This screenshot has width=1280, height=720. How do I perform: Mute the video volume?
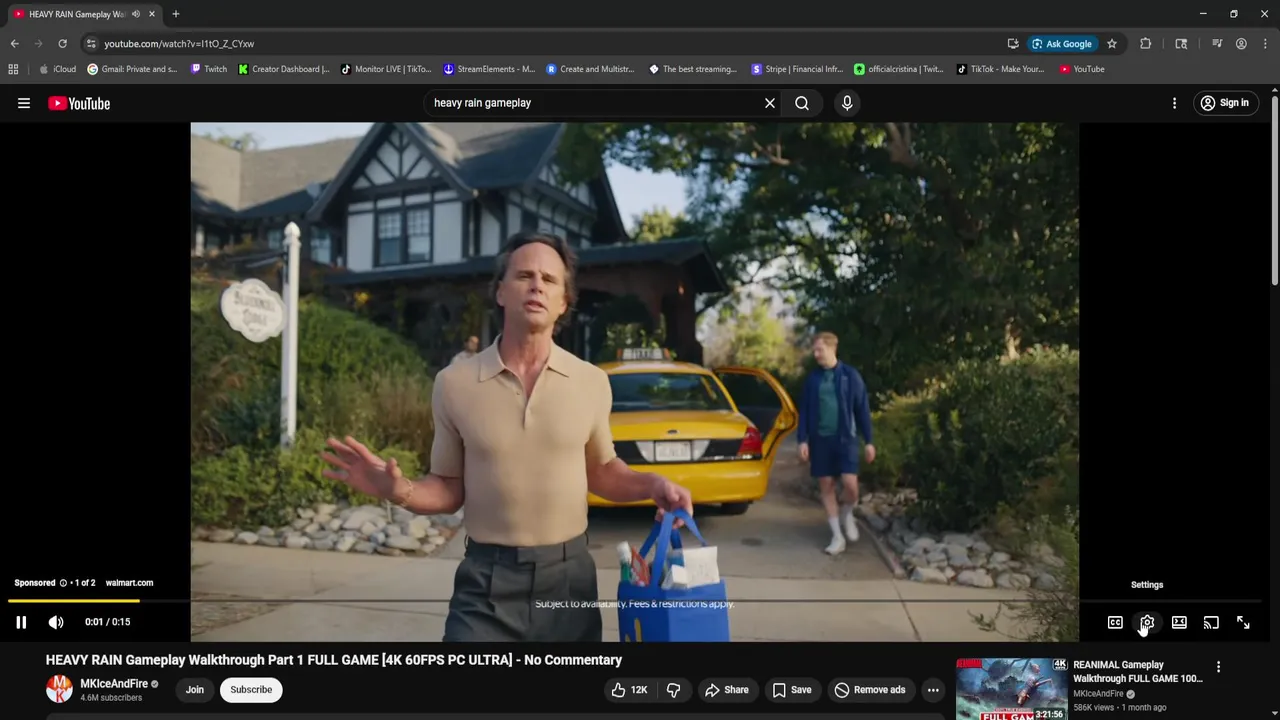[x=56, y=622]
